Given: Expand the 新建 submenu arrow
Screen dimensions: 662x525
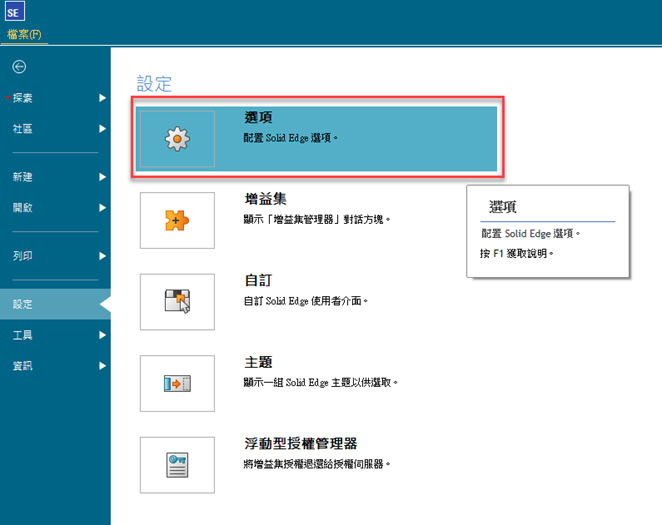Looking at the screenshot, I should (102, 177).
